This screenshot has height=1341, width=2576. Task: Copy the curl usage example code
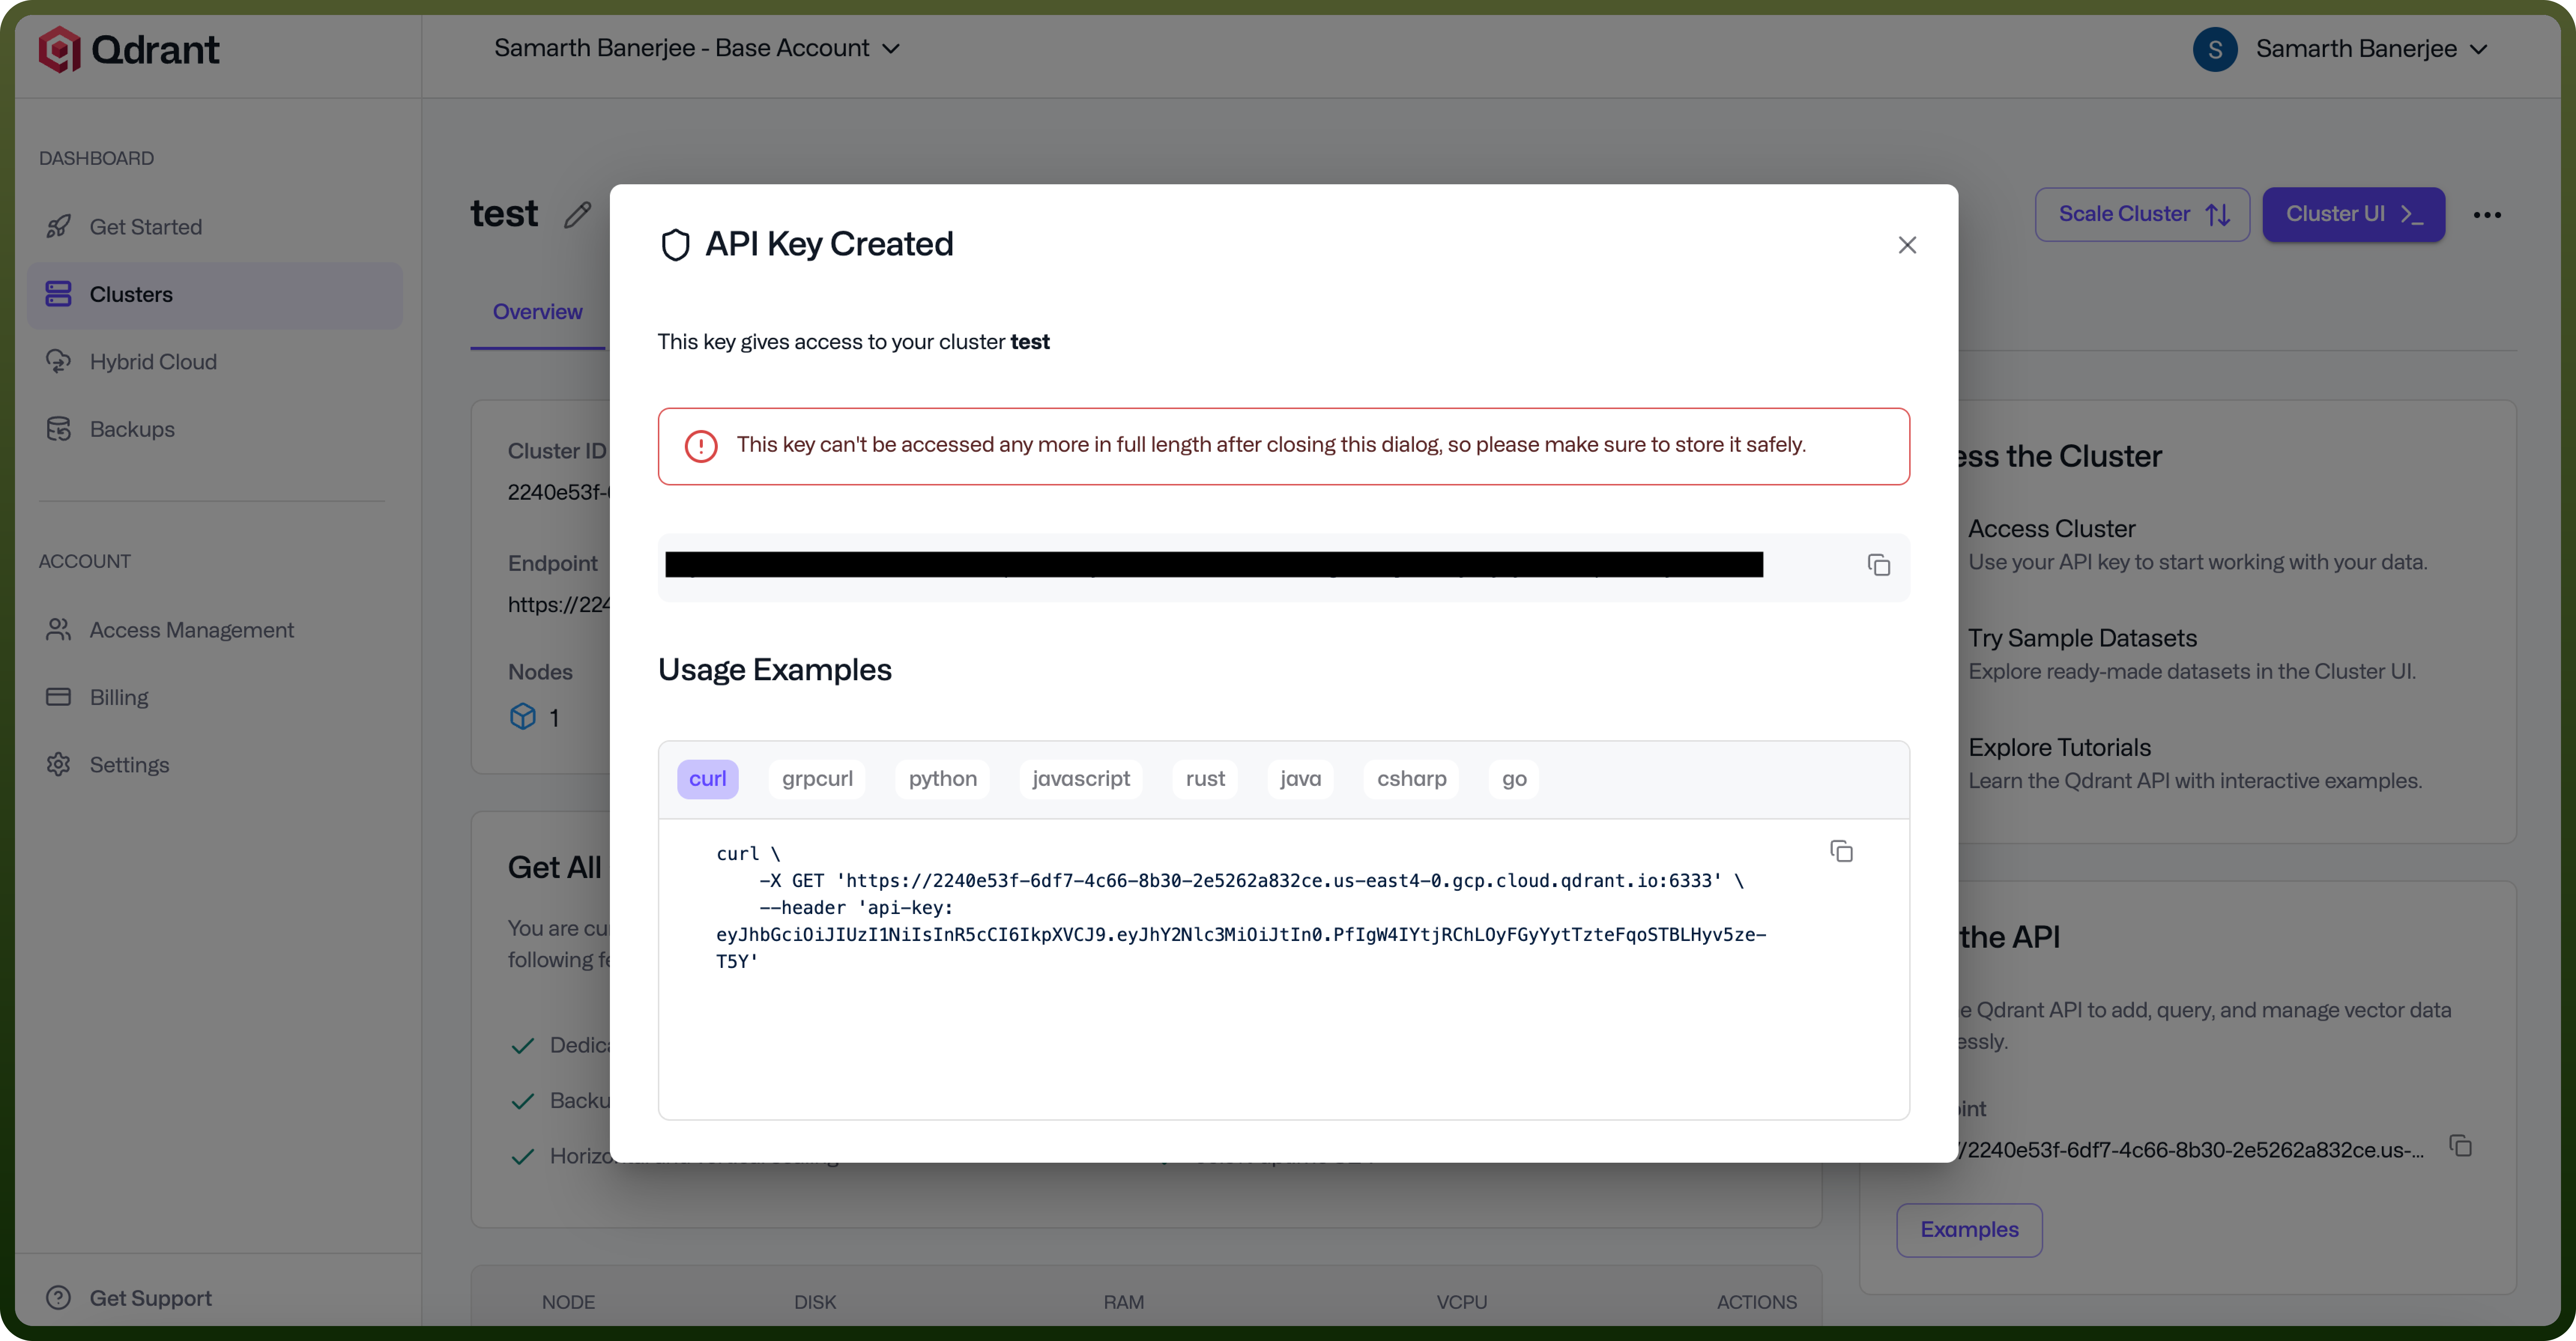coord(1841,851)
